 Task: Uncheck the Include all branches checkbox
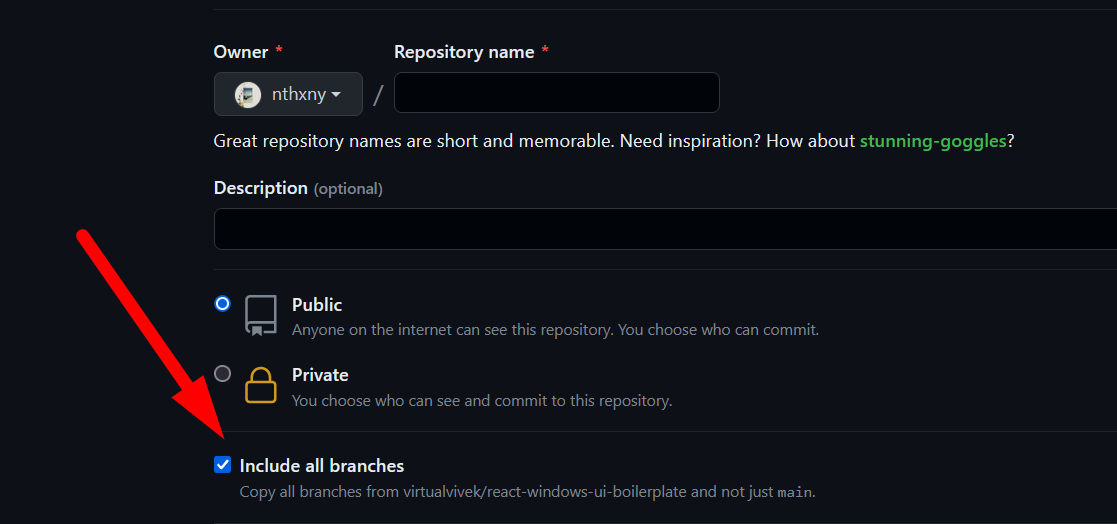point(222,465)
